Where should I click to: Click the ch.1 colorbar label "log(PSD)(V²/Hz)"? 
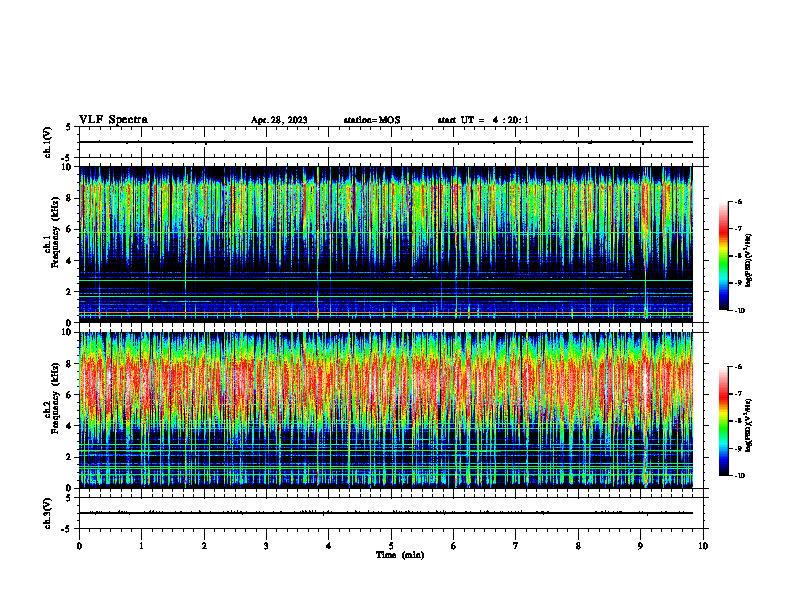coord(749,260)
